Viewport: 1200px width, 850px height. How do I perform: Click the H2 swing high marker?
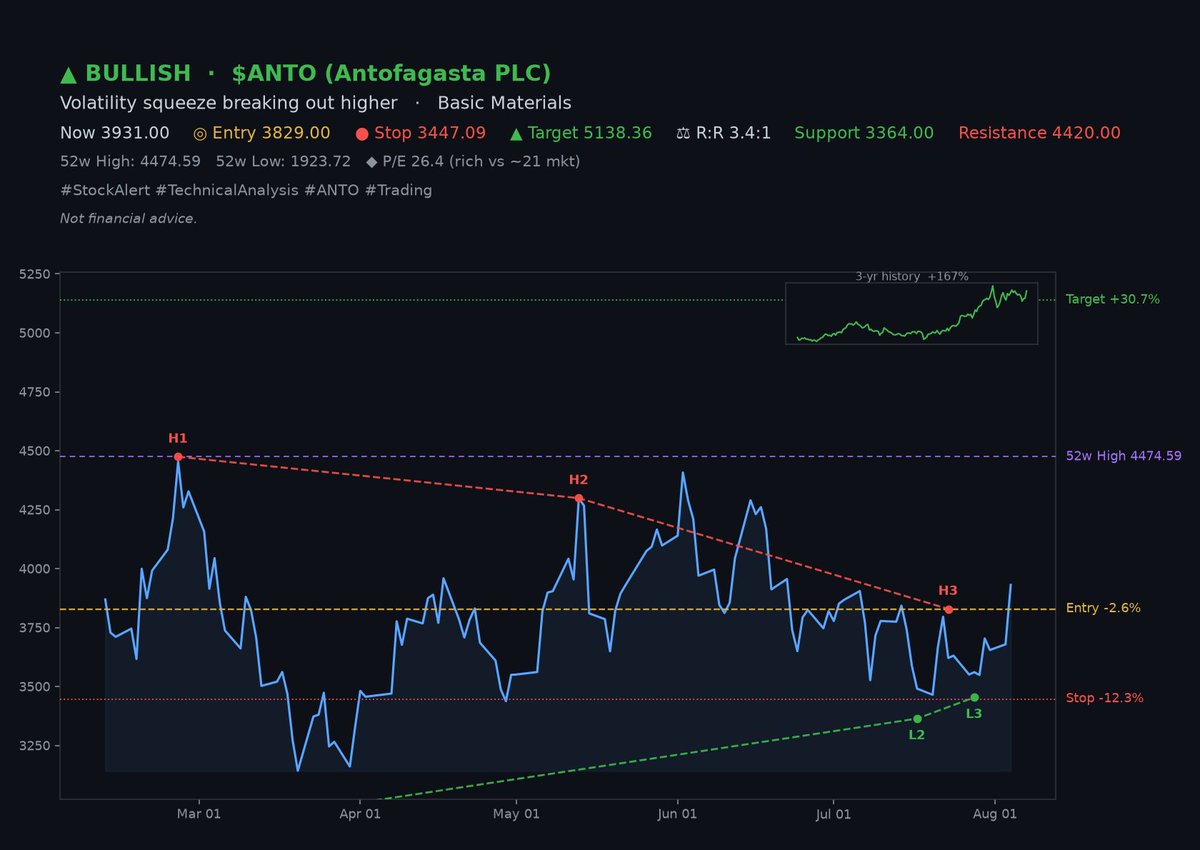click(579, 498)
